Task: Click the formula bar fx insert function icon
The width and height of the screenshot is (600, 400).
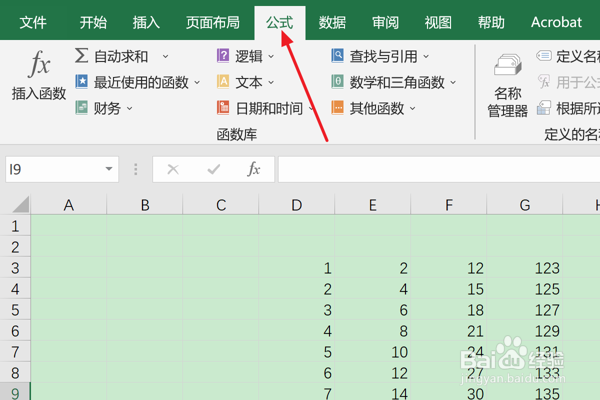Action: tap(254, 169)
